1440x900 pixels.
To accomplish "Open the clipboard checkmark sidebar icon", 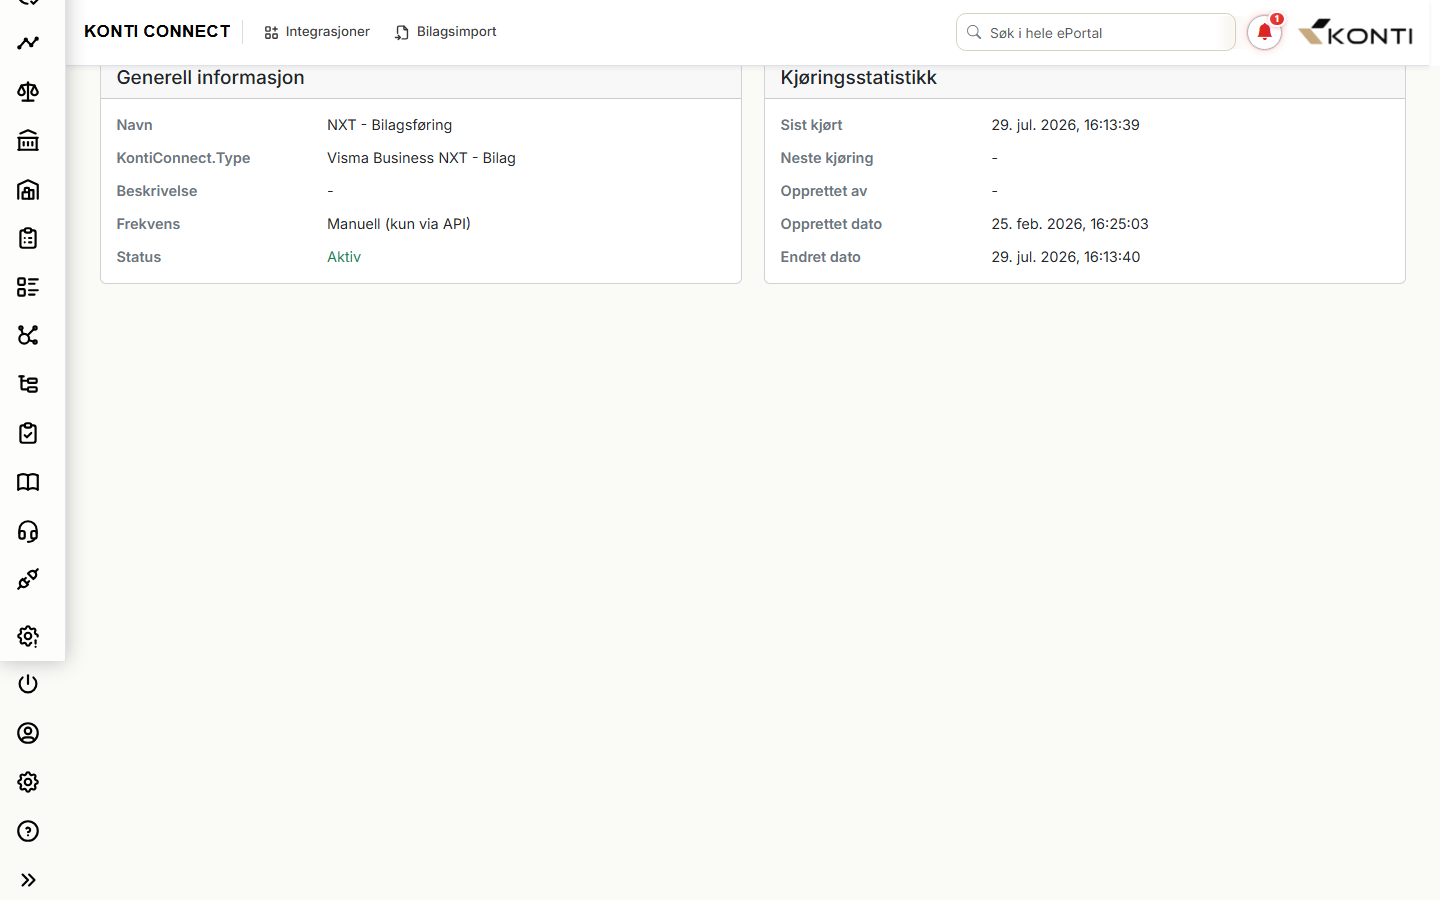I will click(28, 433).
